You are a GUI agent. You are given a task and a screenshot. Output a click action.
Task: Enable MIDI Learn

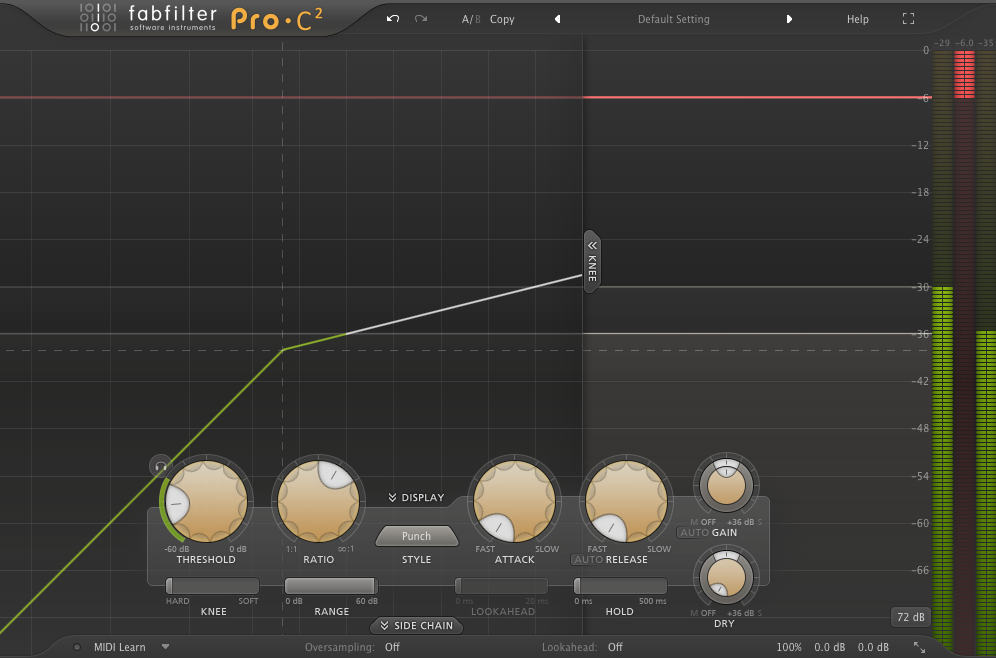tap(119, 647)
